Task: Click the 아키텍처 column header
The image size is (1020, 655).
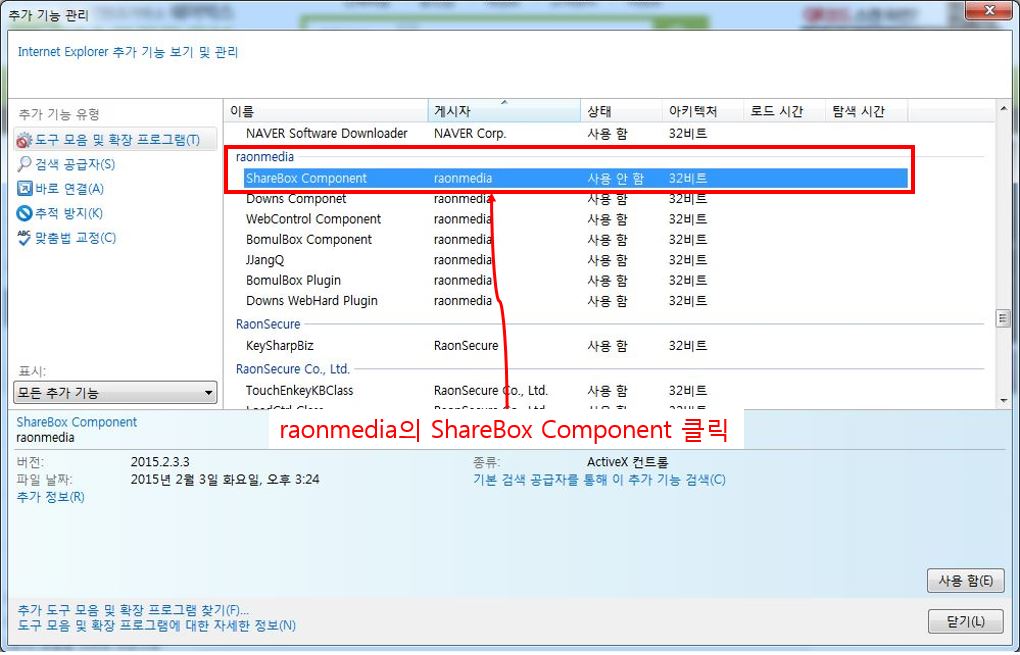Action: point(702,111)
